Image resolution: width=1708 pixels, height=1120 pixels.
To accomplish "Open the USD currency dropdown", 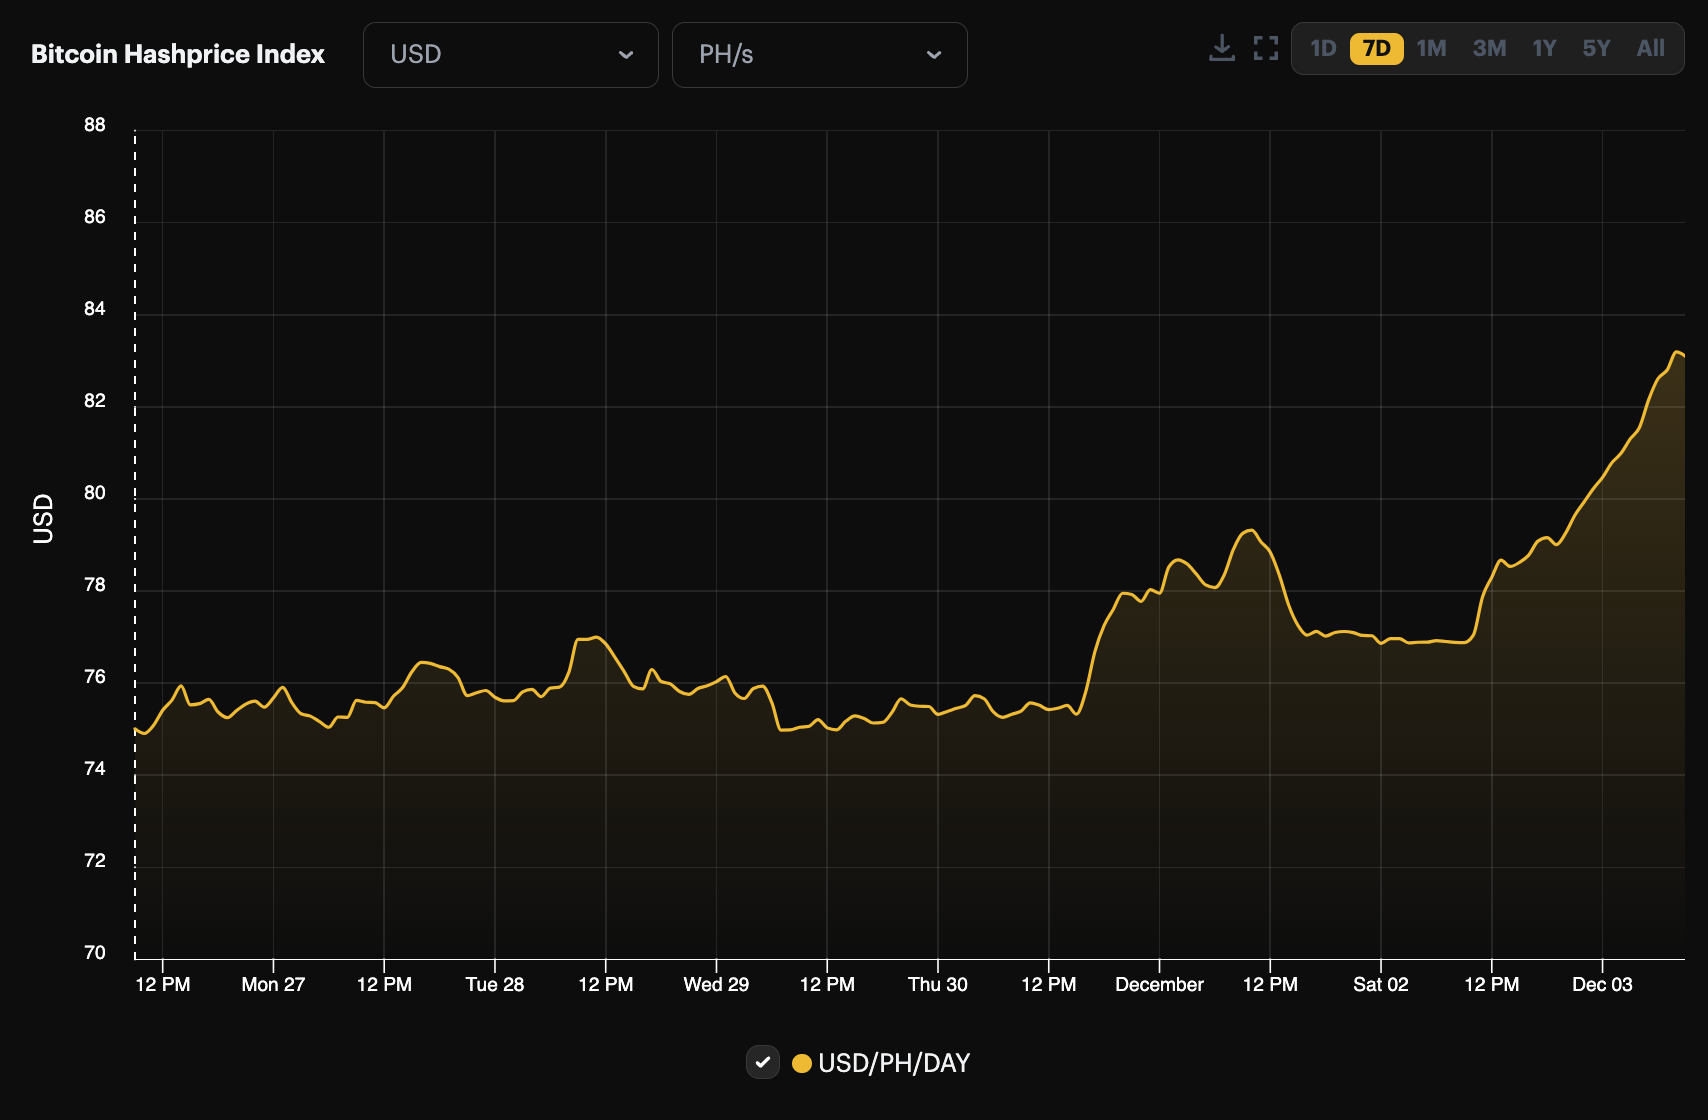I will (510, 55).
